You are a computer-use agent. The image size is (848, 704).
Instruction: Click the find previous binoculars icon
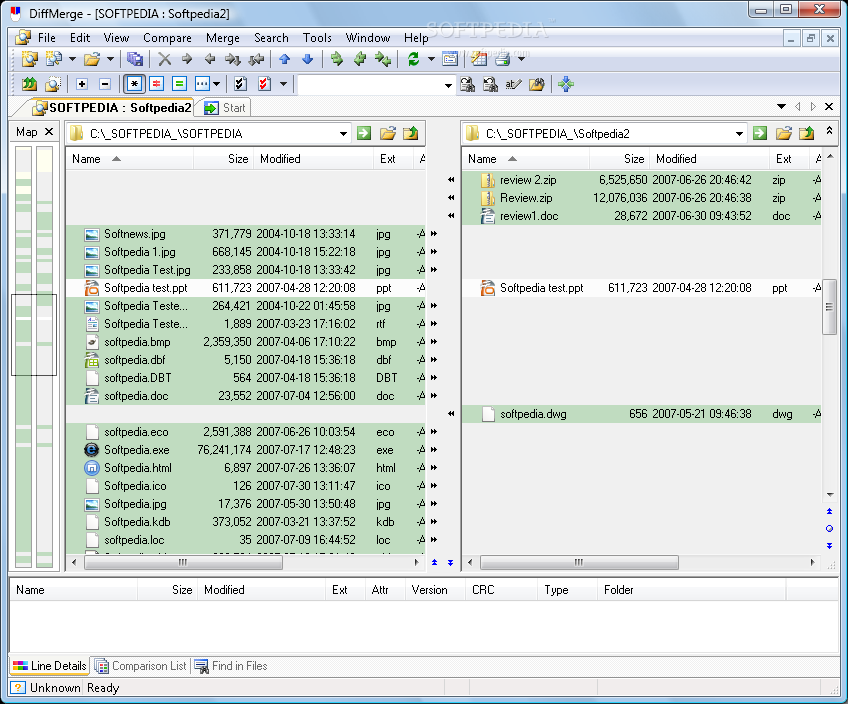tap(491, 84)
